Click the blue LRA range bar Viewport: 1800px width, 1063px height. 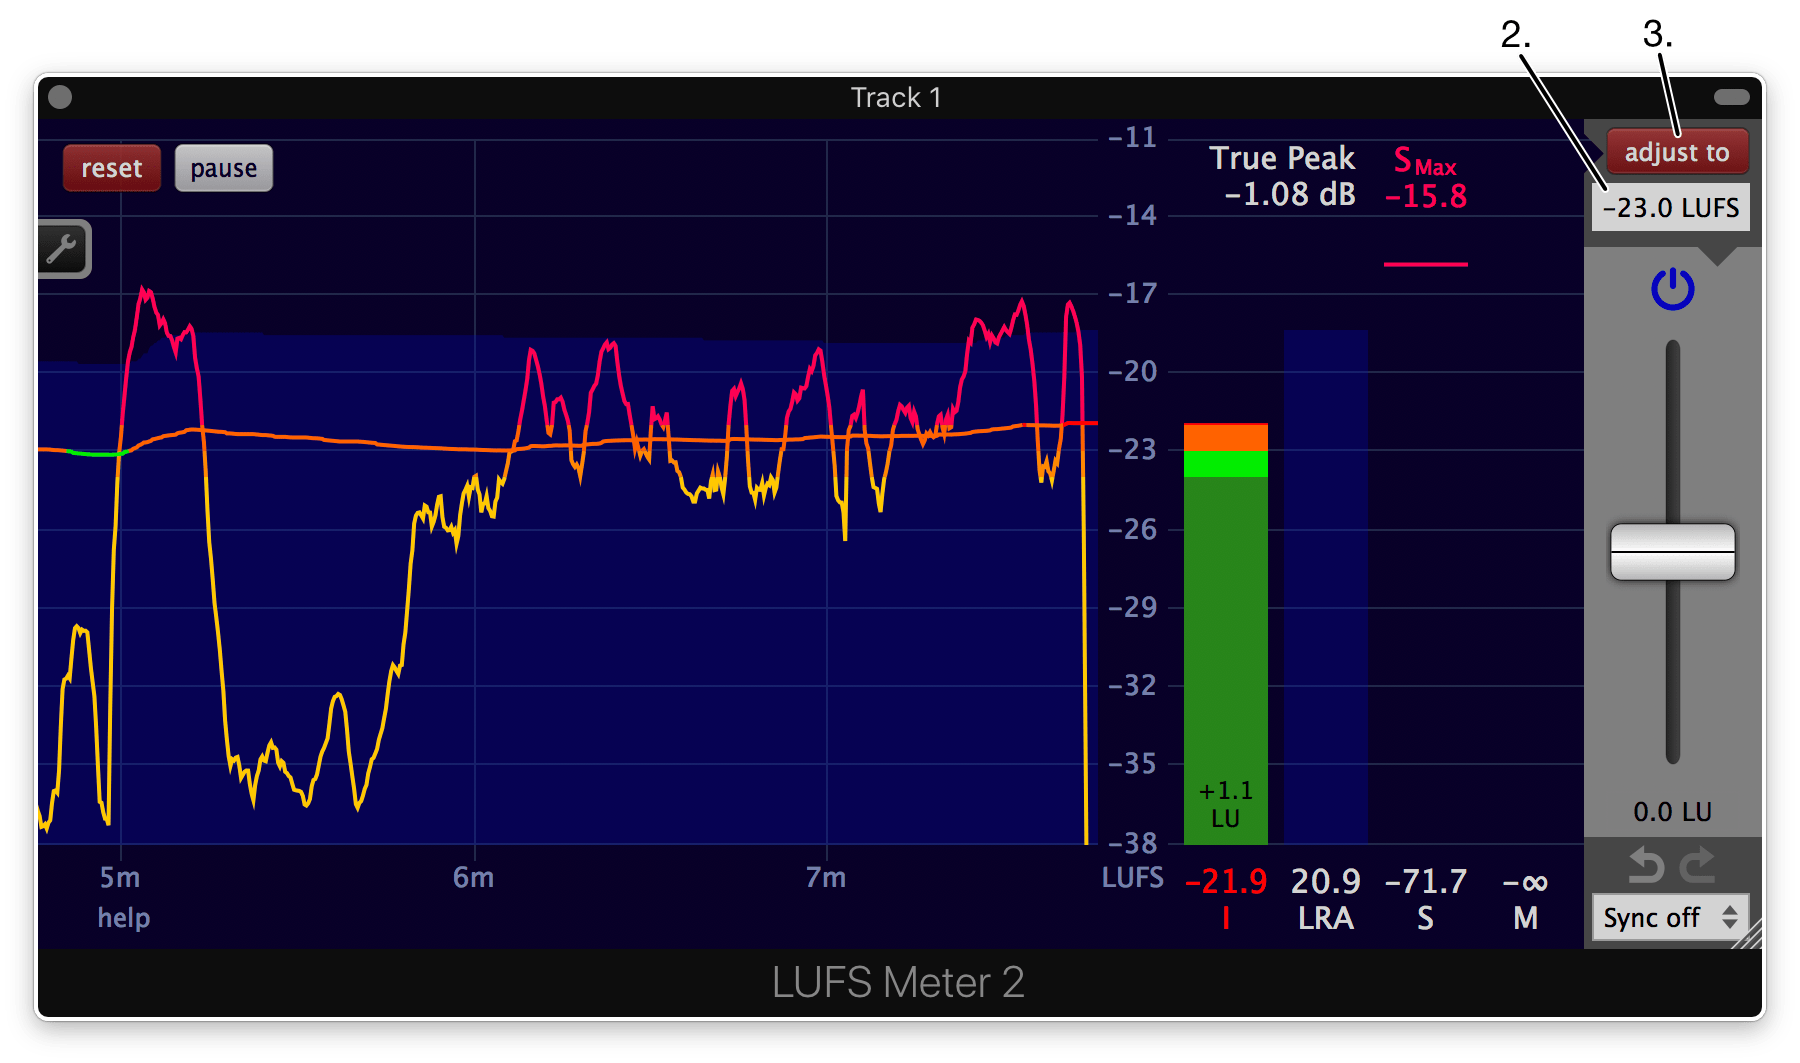(x=1325, y=587)
